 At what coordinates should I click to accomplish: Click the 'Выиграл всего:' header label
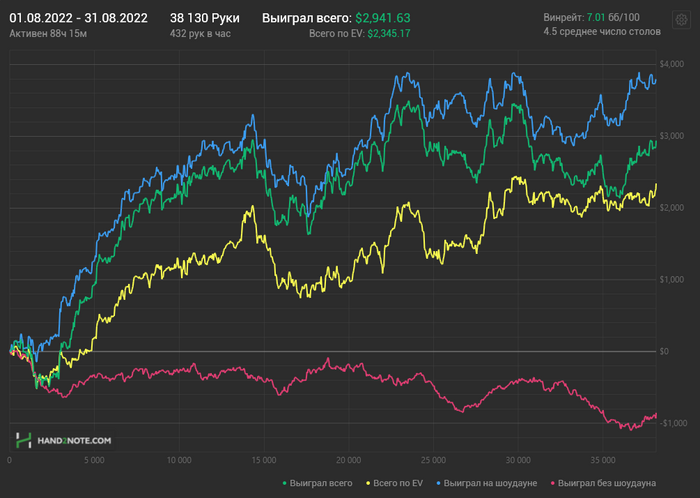(x=307, y=18)
